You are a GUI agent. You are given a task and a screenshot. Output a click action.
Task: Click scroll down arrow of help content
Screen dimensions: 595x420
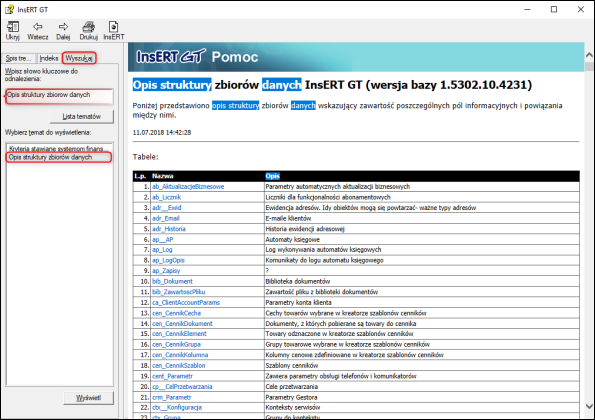[x=589, y=406]
